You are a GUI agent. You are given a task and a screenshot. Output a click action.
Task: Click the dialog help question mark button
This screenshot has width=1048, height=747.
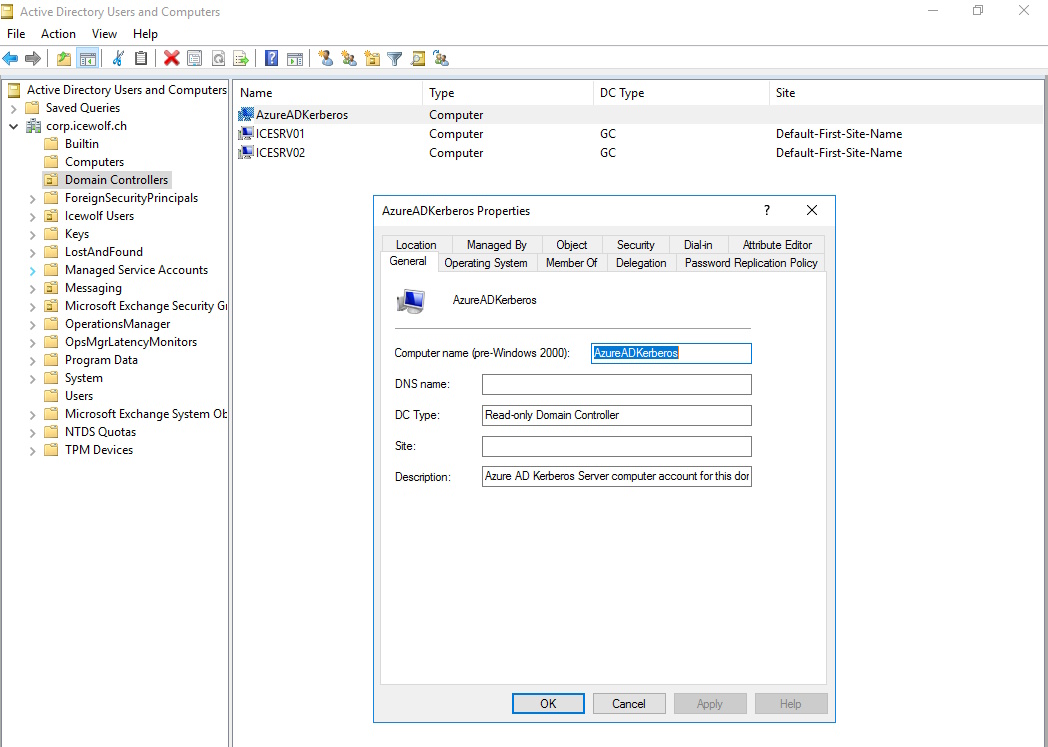[x=767, y=210]
